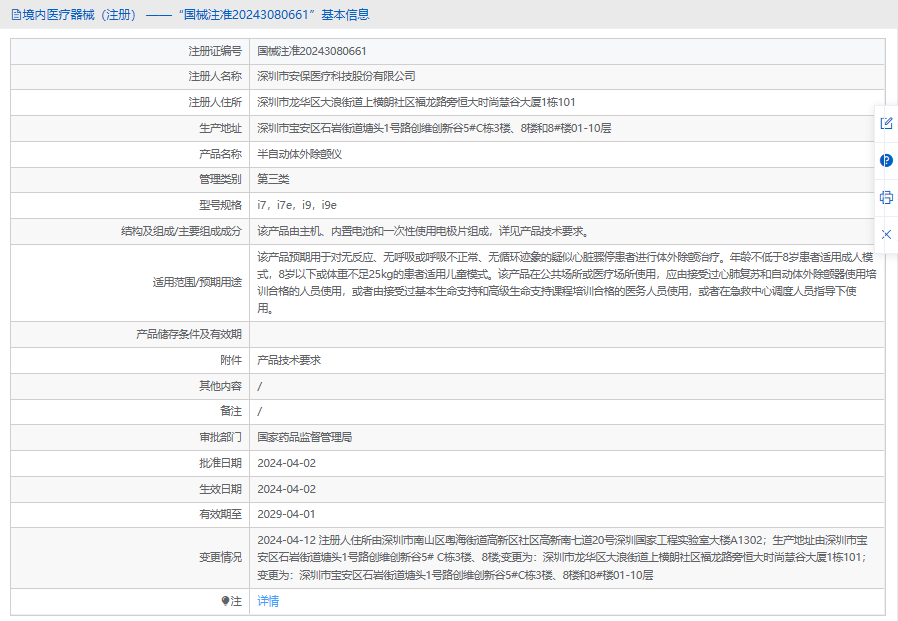The height and width of the screenshot is (621, 898).
Task: Click the lightbulb icon beside 注 label
Action: click(225, 601)
